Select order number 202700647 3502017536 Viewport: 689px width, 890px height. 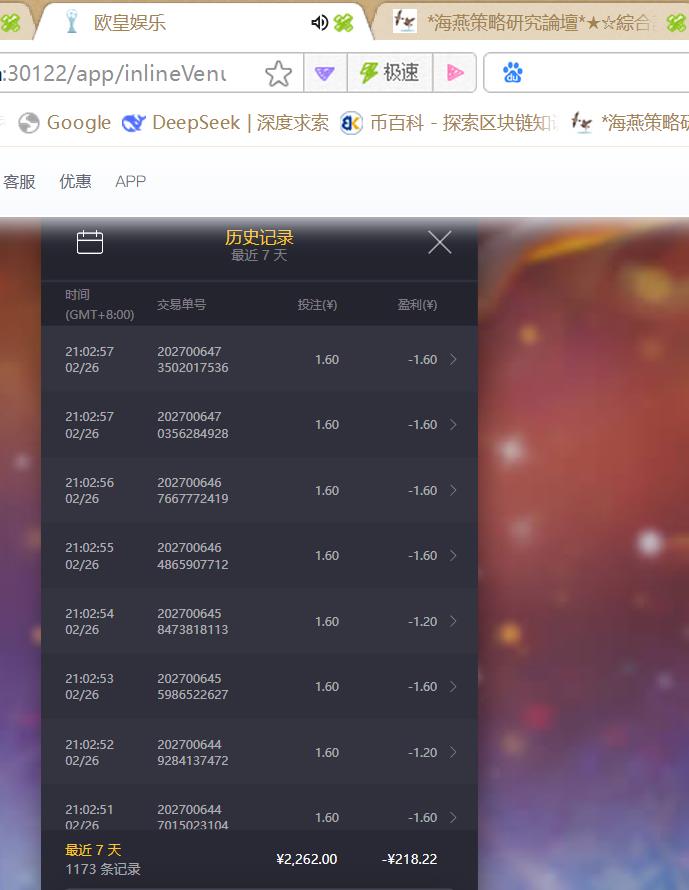(x=192, y=359)
